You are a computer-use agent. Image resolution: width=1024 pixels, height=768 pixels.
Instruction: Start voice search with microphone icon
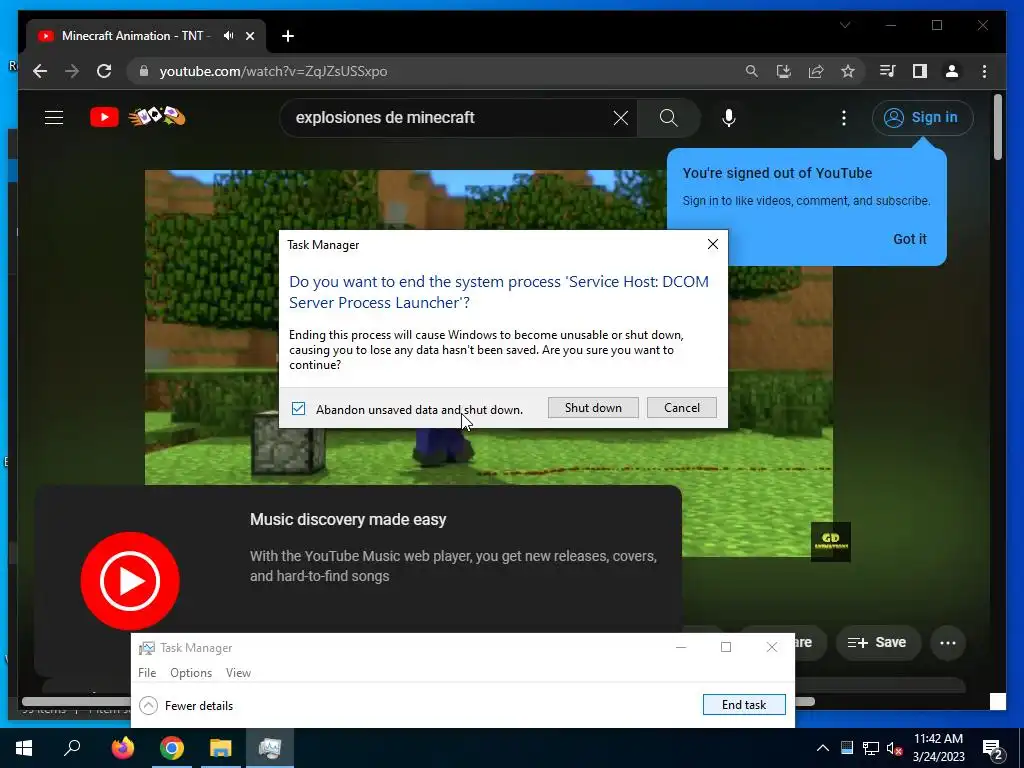tap(729, 118)
